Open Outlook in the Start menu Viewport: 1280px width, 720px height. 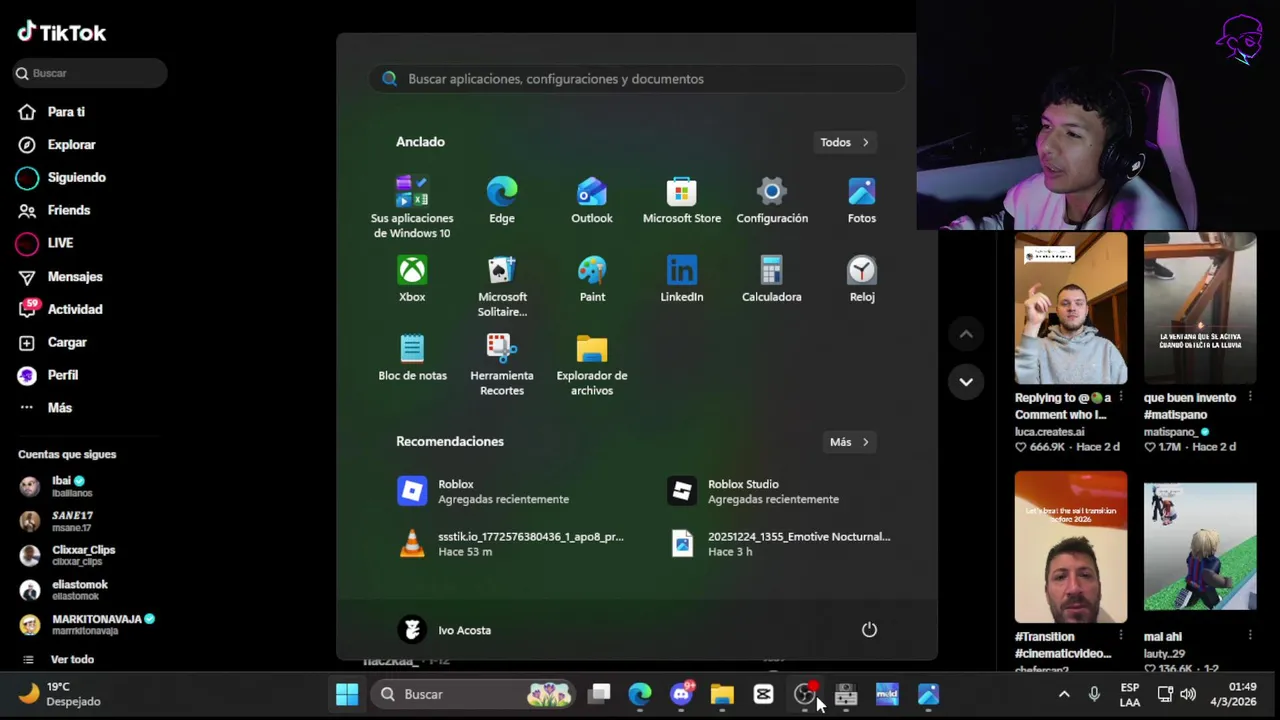592,201
